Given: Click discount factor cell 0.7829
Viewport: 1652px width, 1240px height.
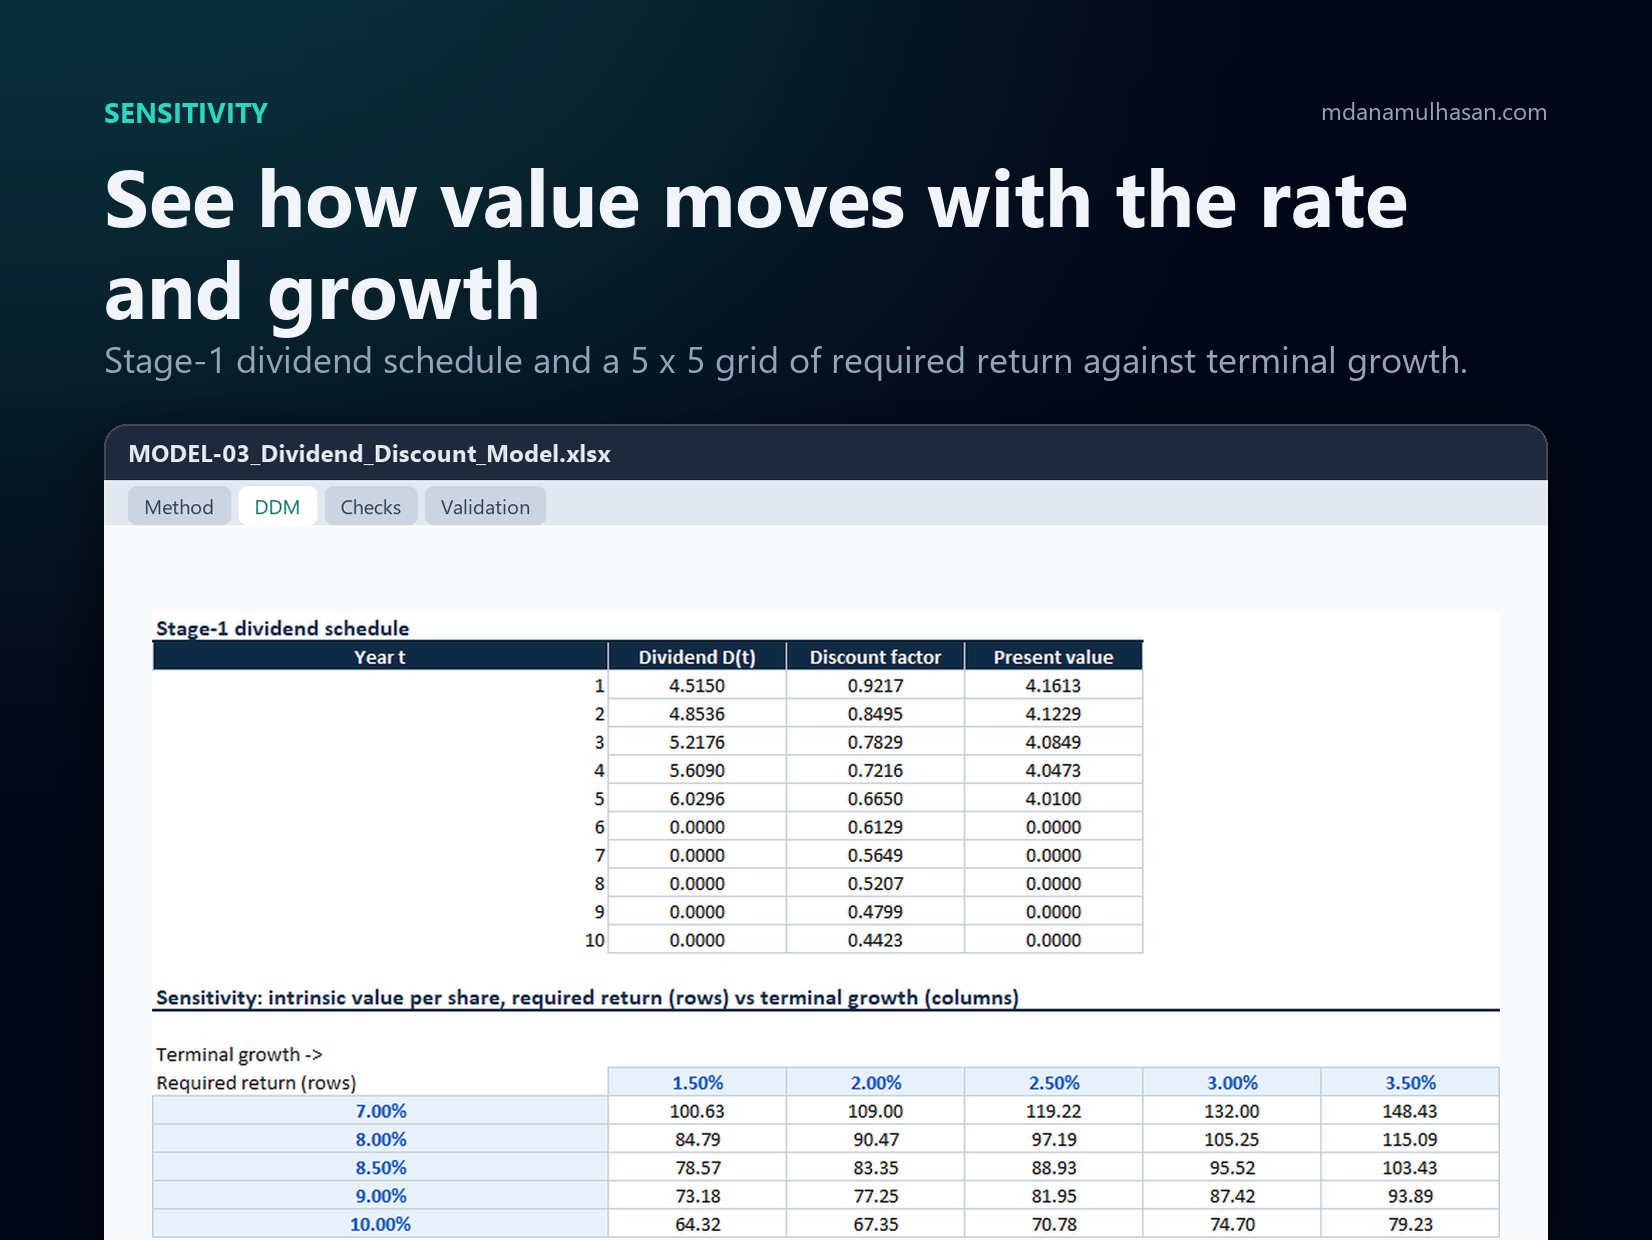Looking at the screenshot, I should coord(875,742).
